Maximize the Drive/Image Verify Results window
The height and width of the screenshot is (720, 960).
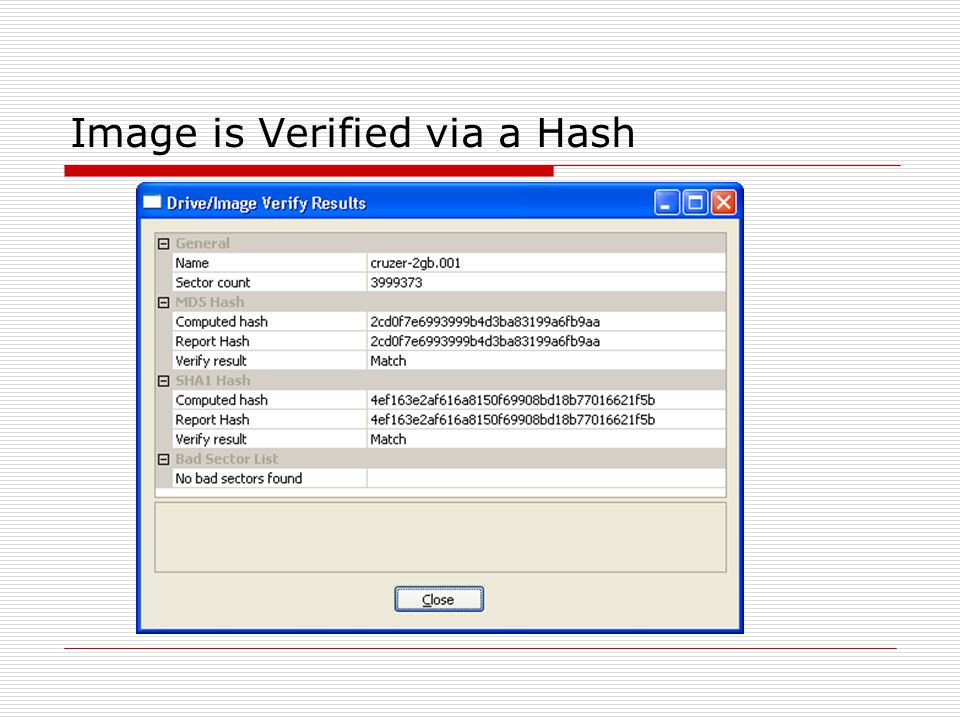coord(695,203)
